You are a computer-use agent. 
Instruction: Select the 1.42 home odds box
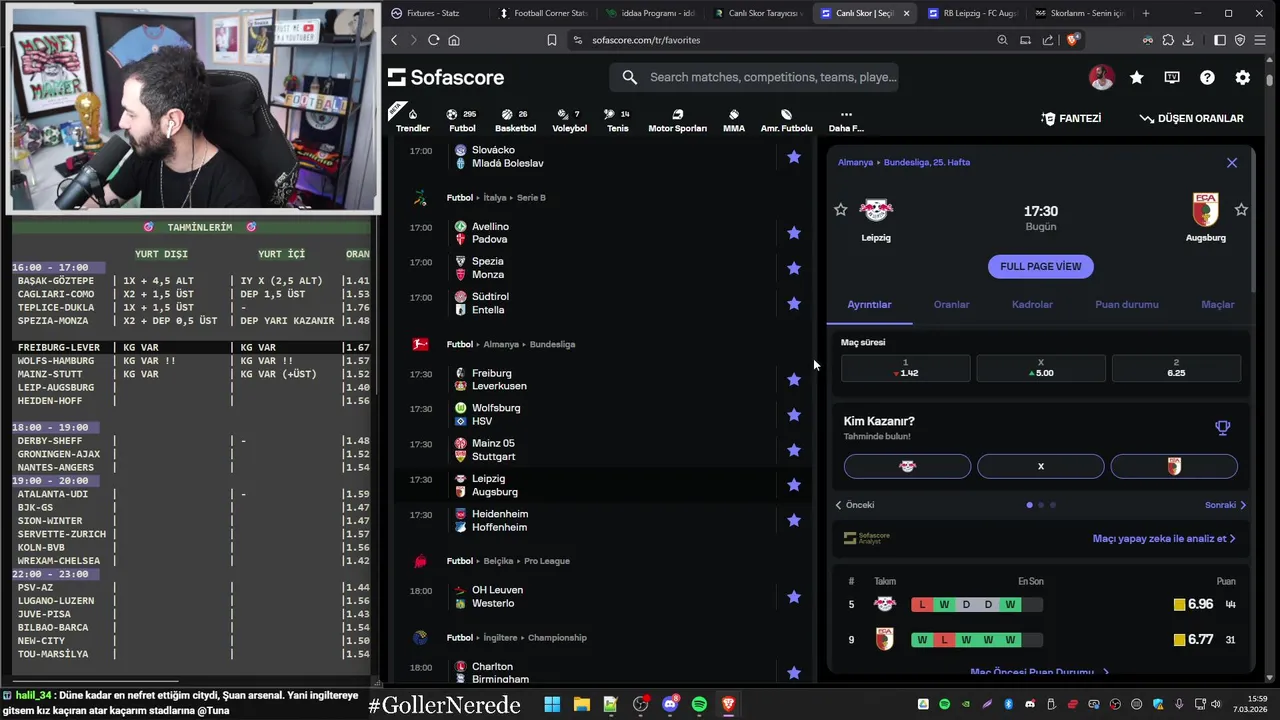click(905, 368)
